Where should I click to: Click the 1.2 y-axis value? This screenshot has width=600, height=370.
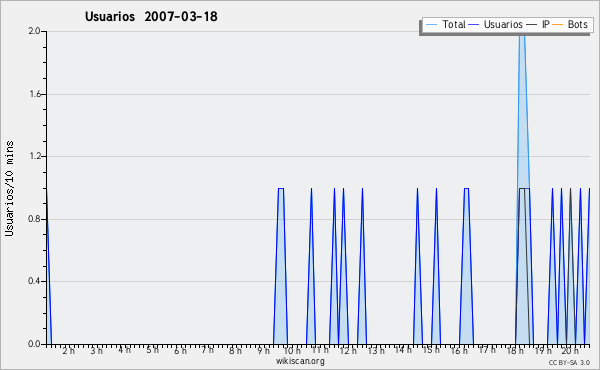tap(34, 156)
